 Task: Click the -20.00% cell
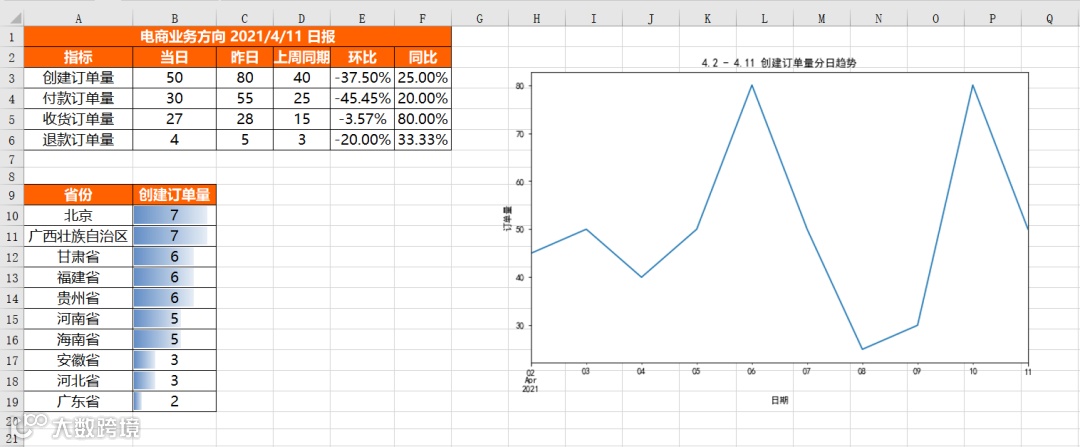click(362, 140)
